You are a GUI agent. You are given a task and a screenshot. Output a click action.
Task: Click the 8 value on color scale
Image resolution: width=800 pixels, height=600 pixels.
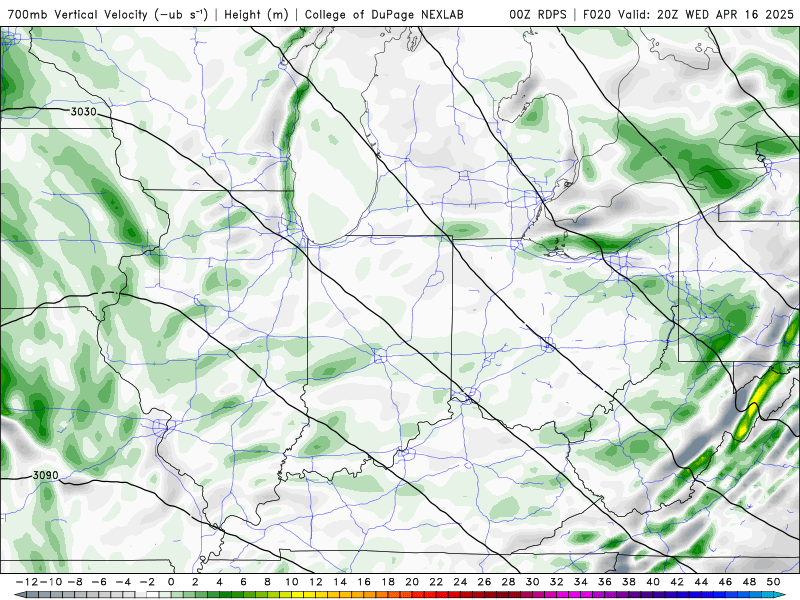click(267, 582)
